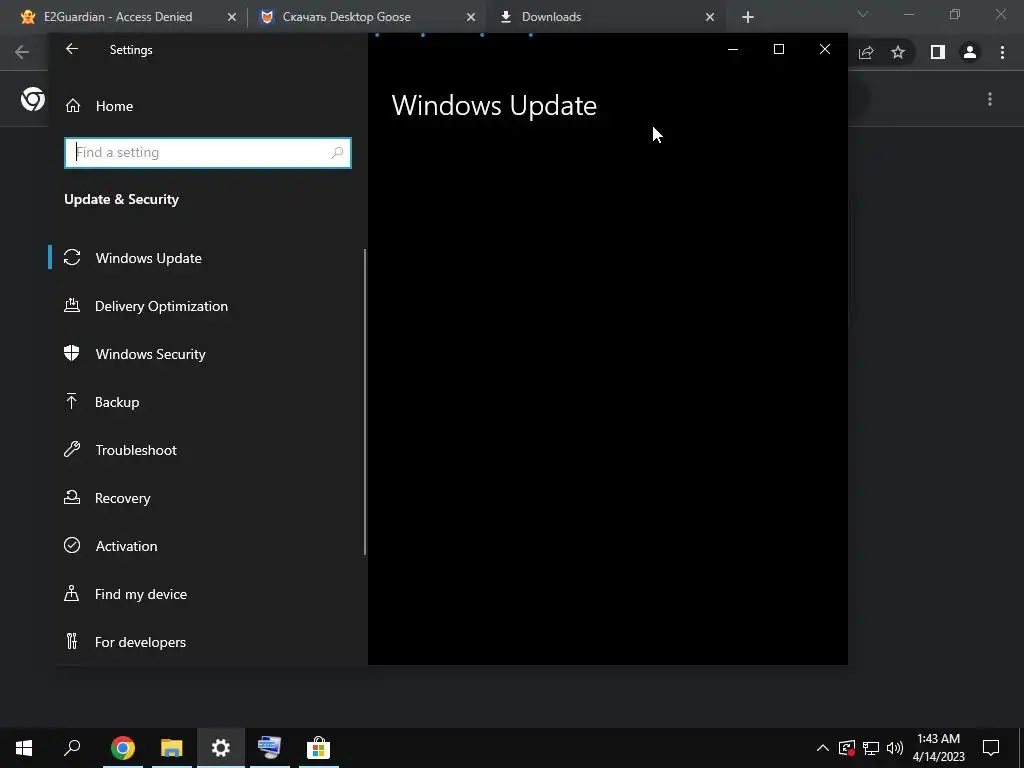Close the Desktop Goose tab

tap(471, 17)
